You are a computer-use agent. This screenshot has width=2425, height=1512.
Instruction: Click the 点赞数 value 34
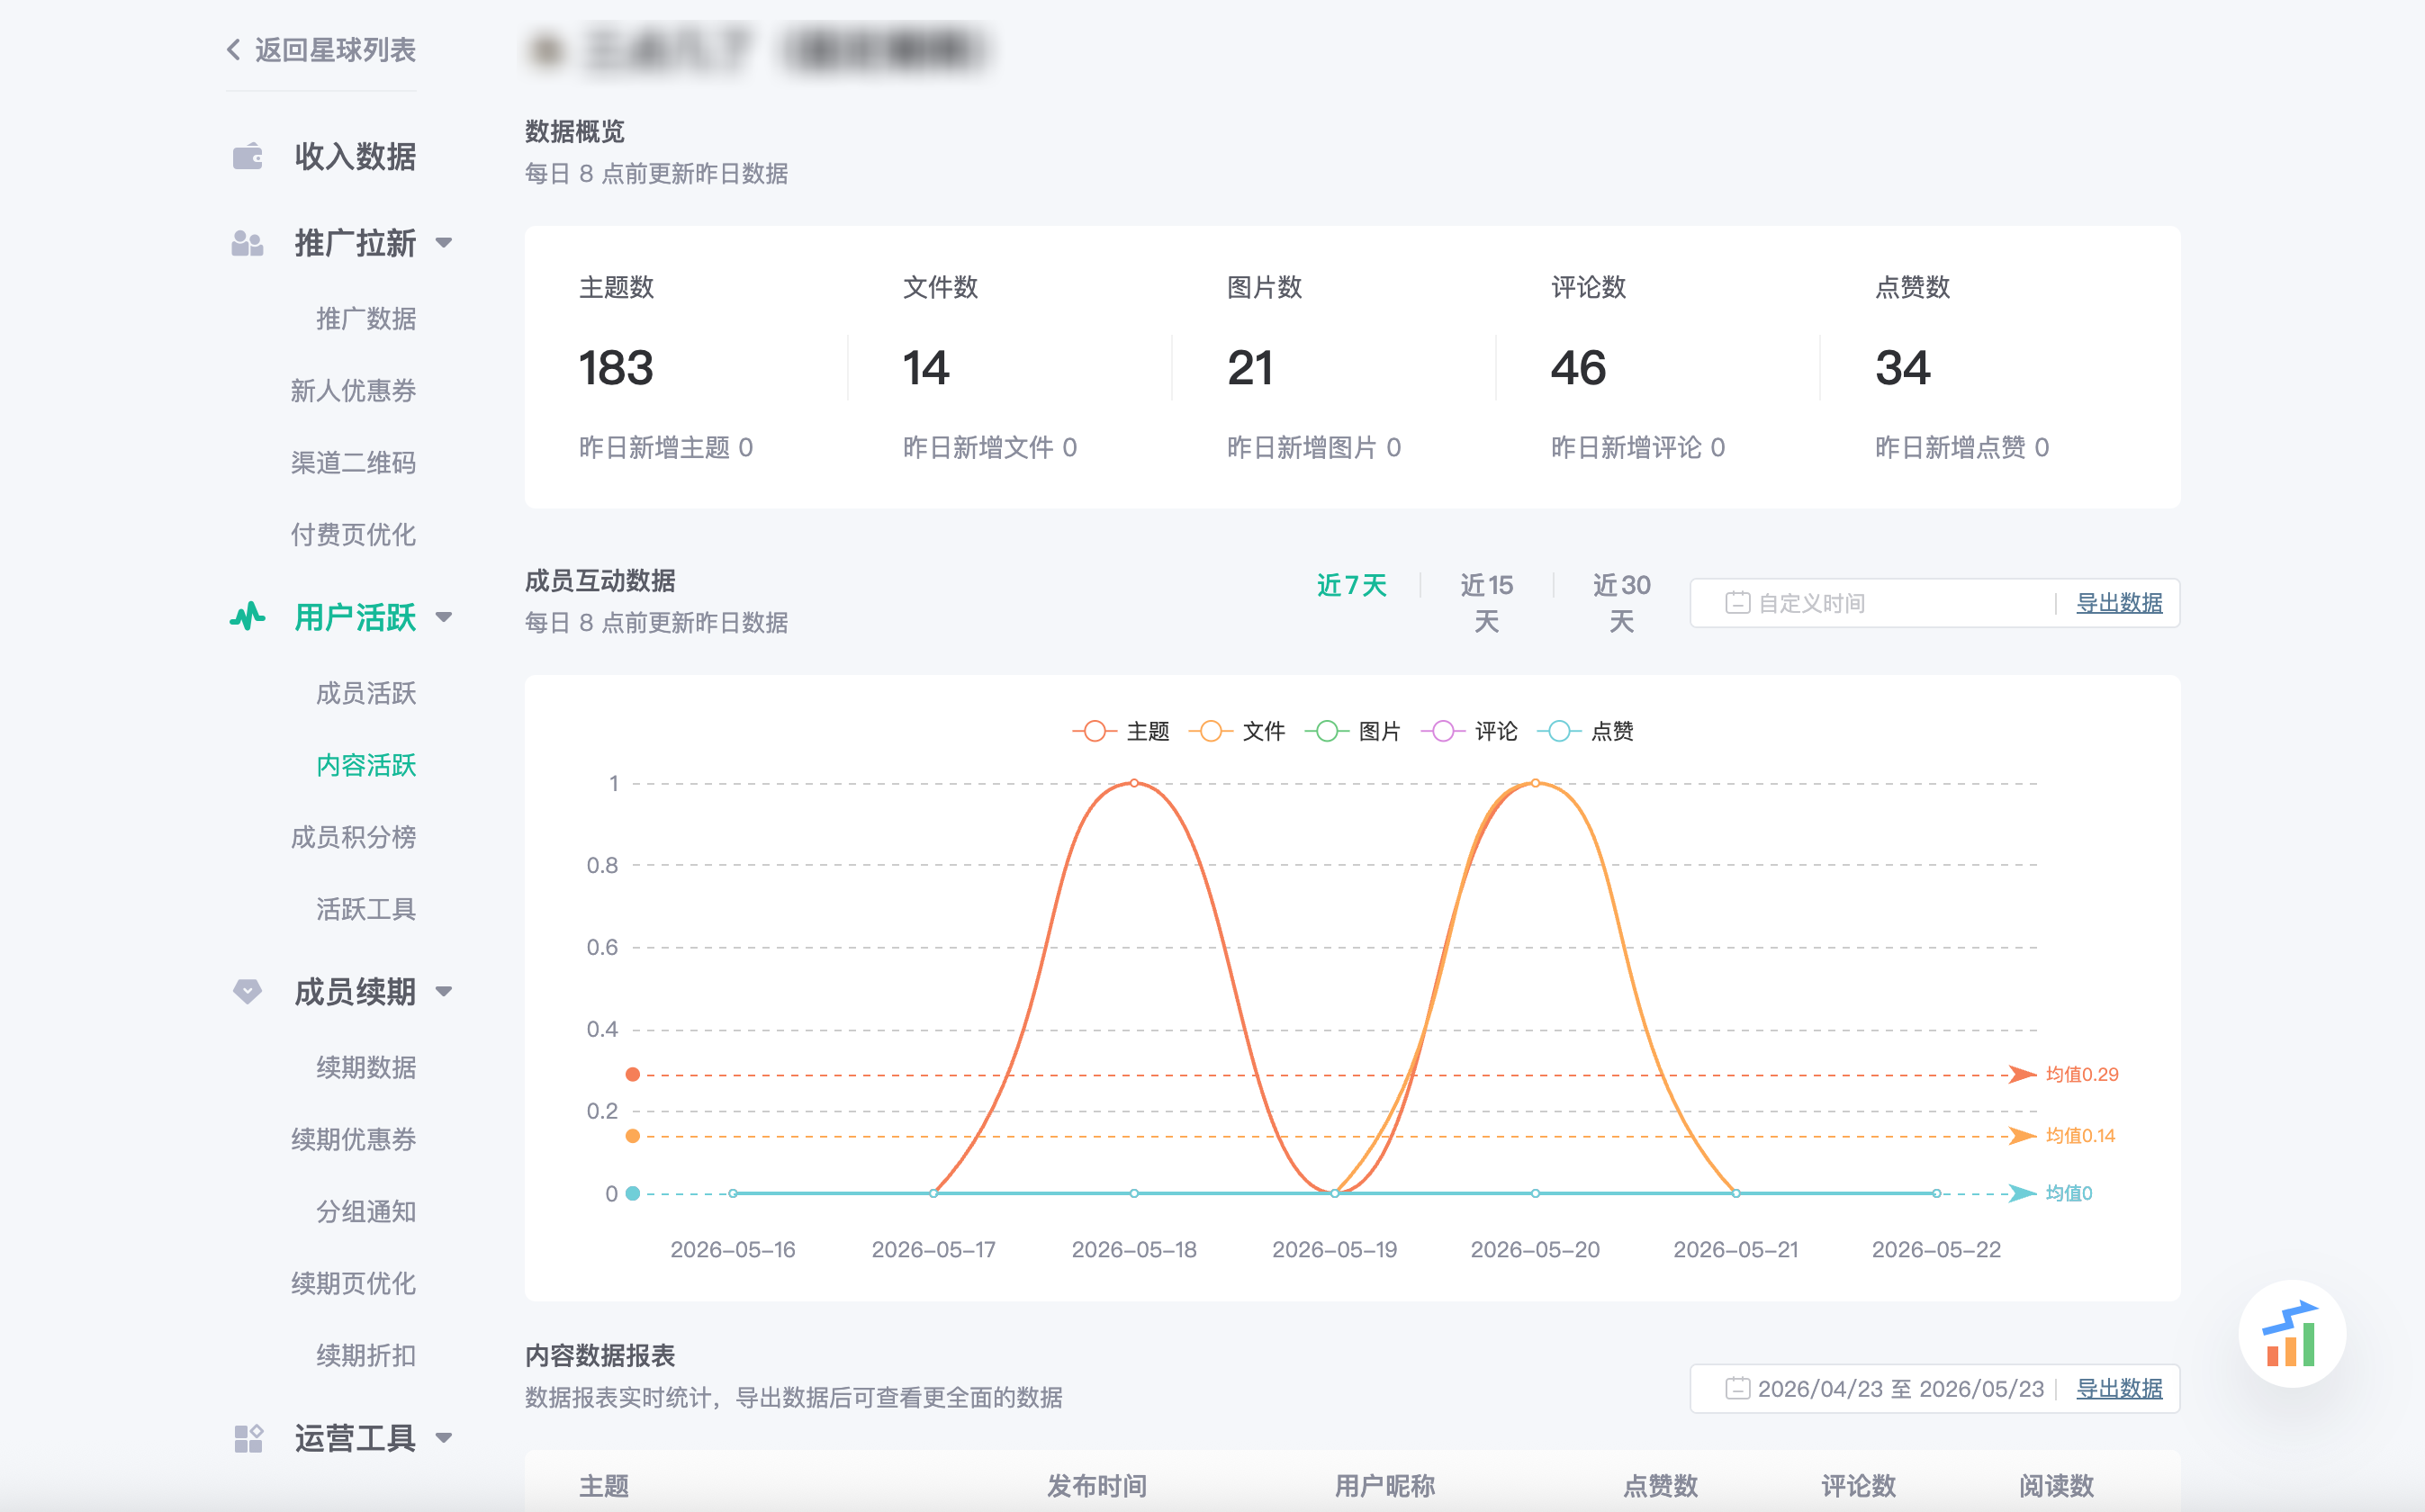1902,368
